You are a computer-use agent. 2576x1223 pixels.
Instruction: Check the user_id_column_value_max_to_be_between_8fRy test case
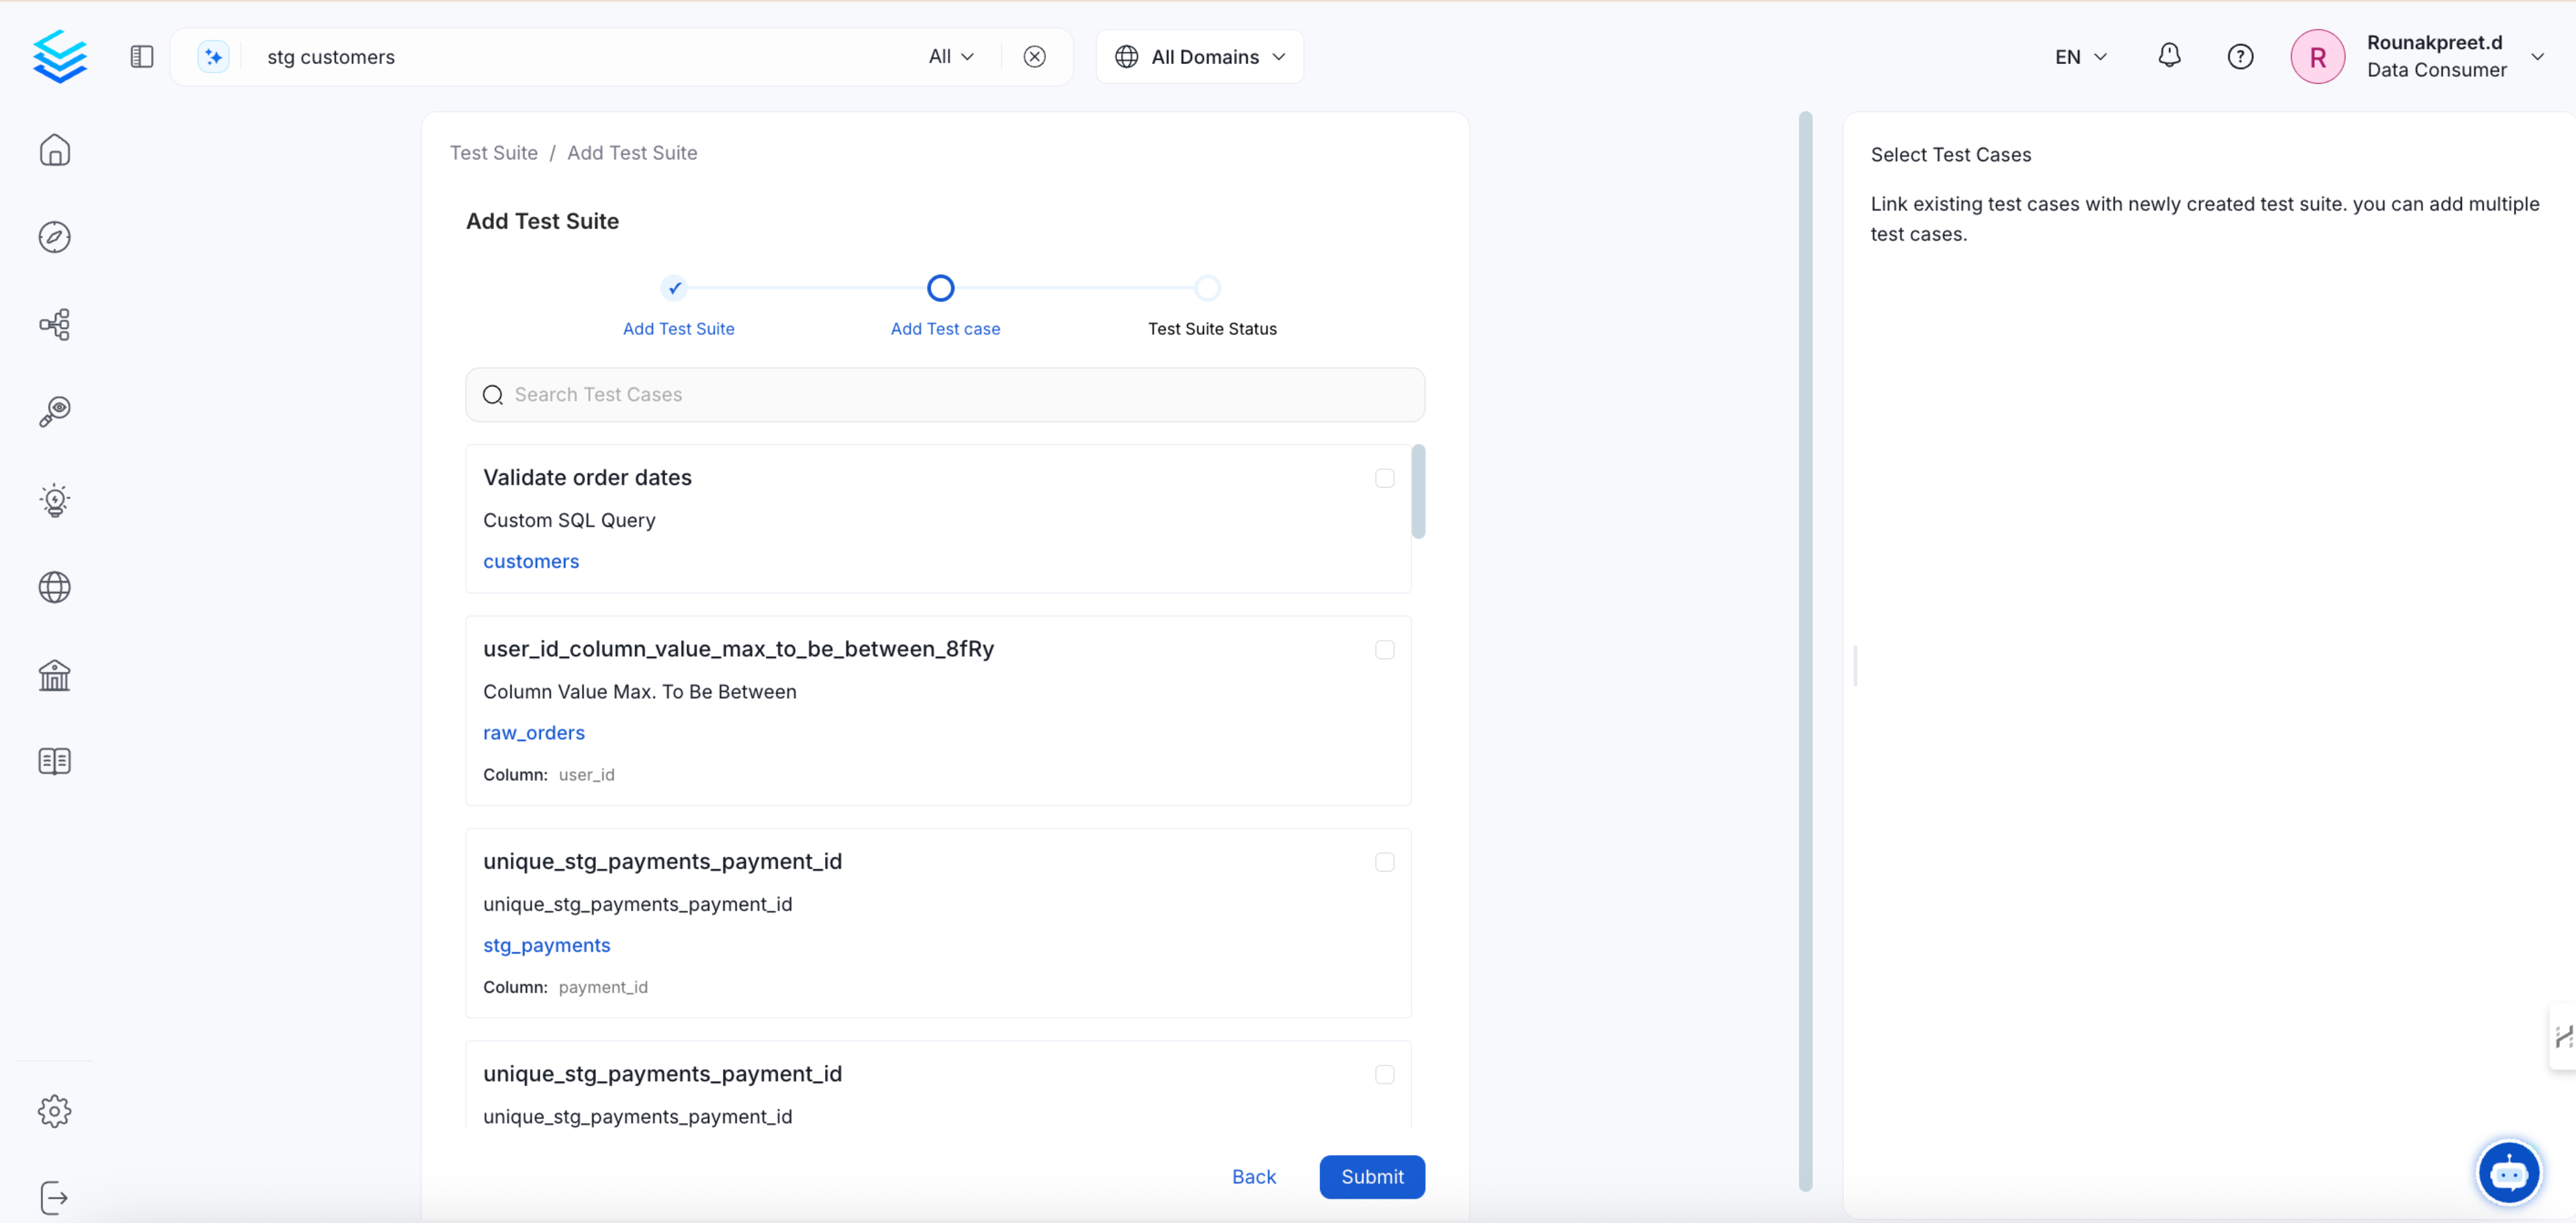pos(1384,649)
